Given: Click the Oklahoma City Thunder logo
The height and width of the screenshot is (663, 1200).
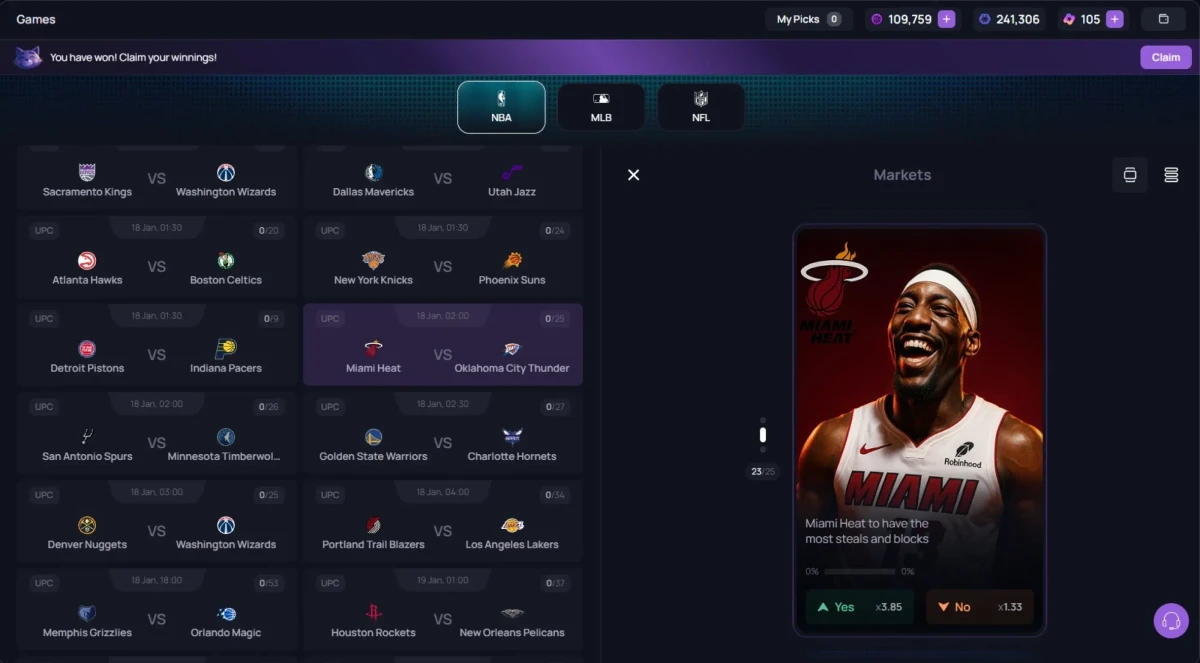Looking at the screenshot, I should (x=512, y=349).
